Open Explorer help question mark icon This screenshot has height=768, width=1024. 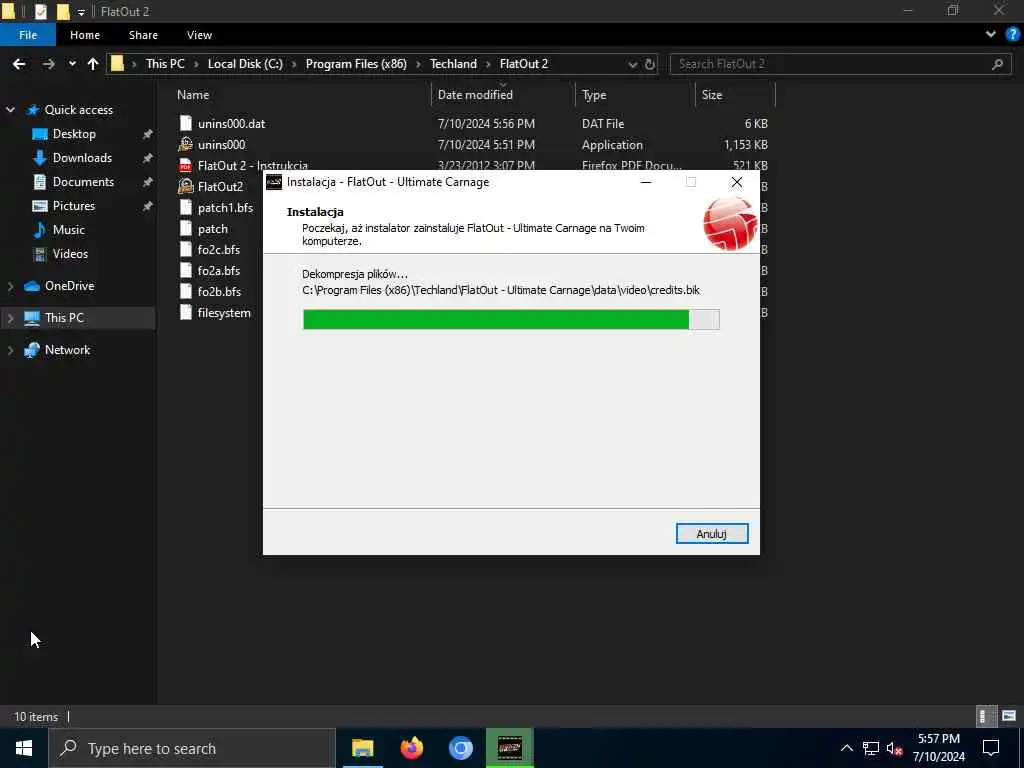[1013, 35]
